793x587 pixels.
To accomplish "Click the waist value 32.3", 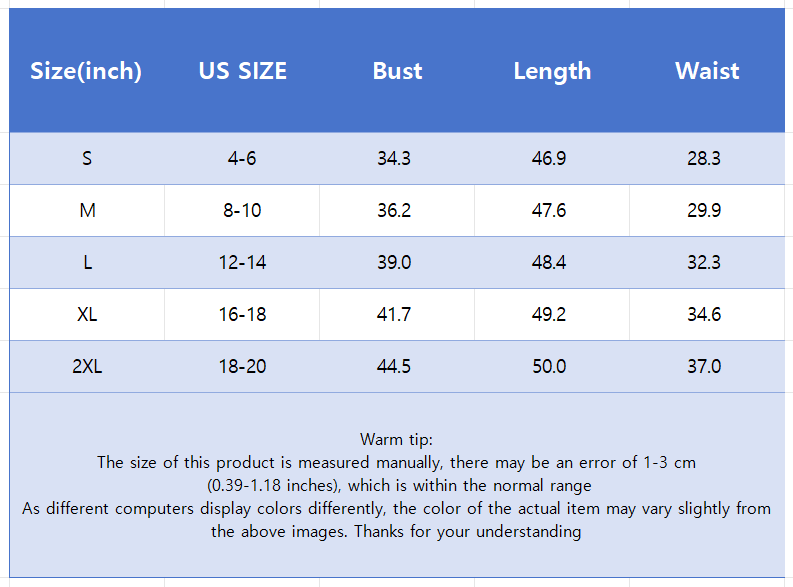I will click(x=704, y=262).
